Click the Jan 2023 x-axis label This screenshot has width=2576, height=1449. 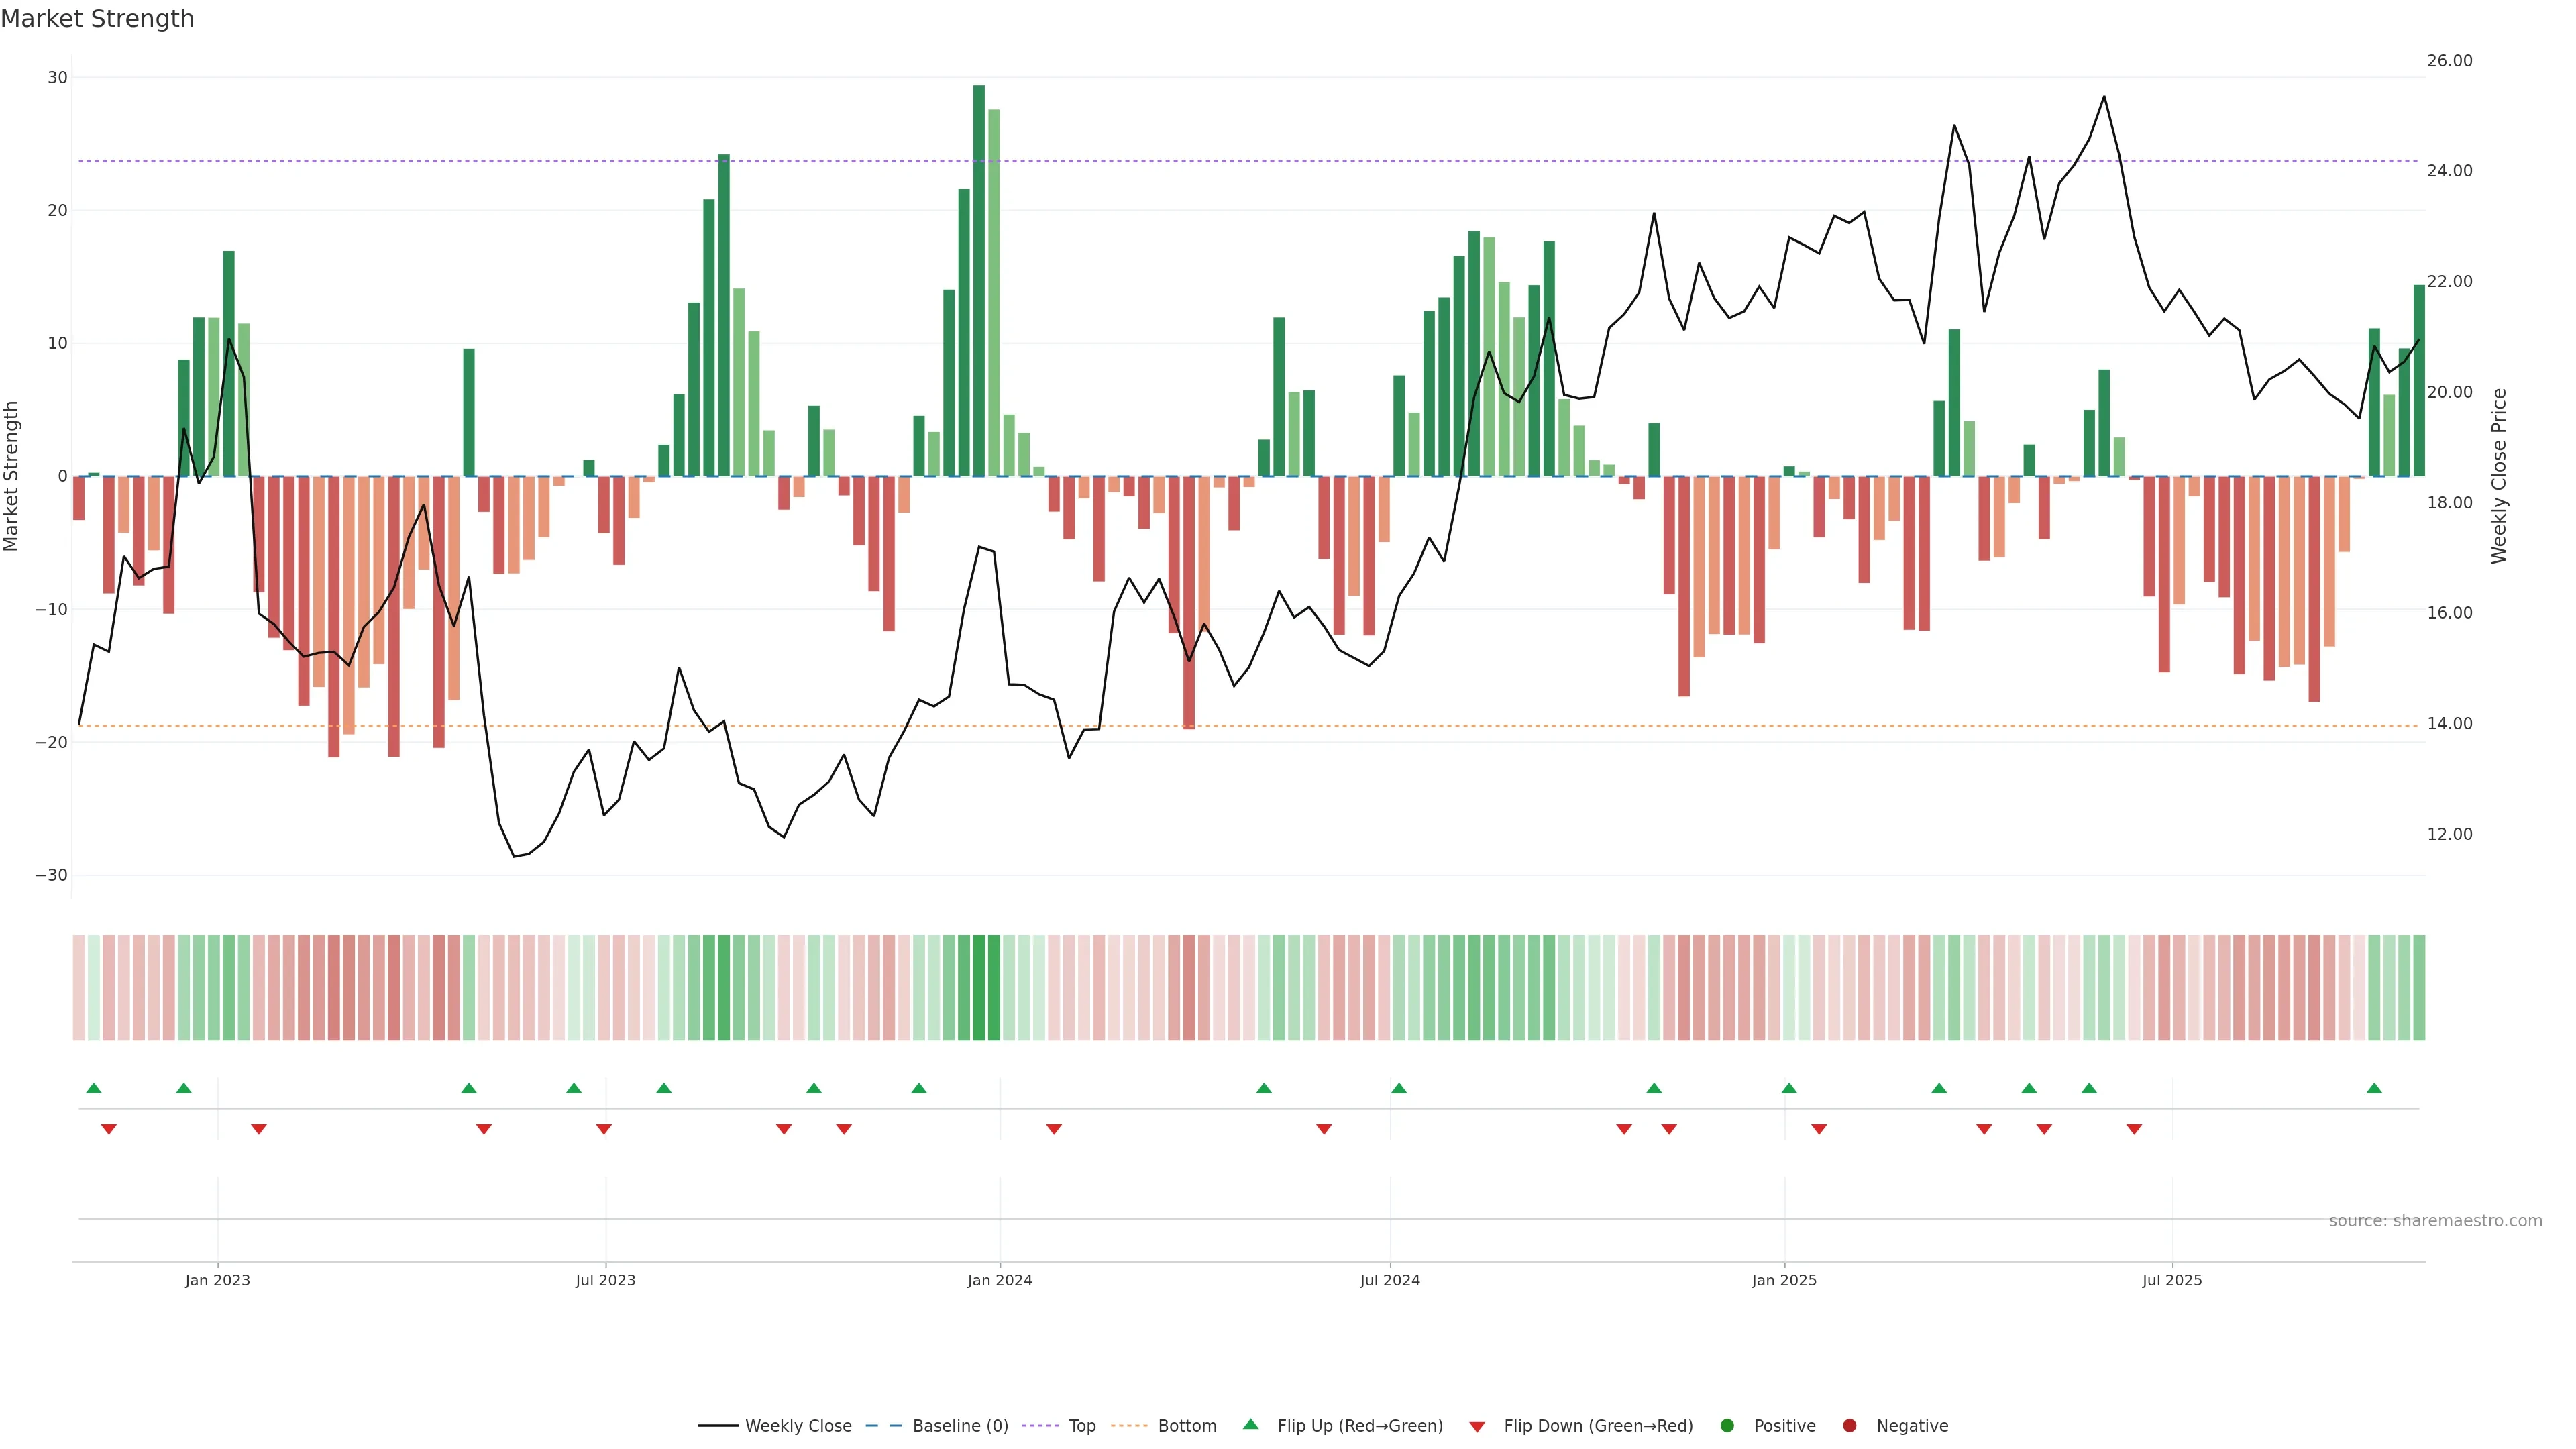pyautogui.click(x=218, y=1280)
